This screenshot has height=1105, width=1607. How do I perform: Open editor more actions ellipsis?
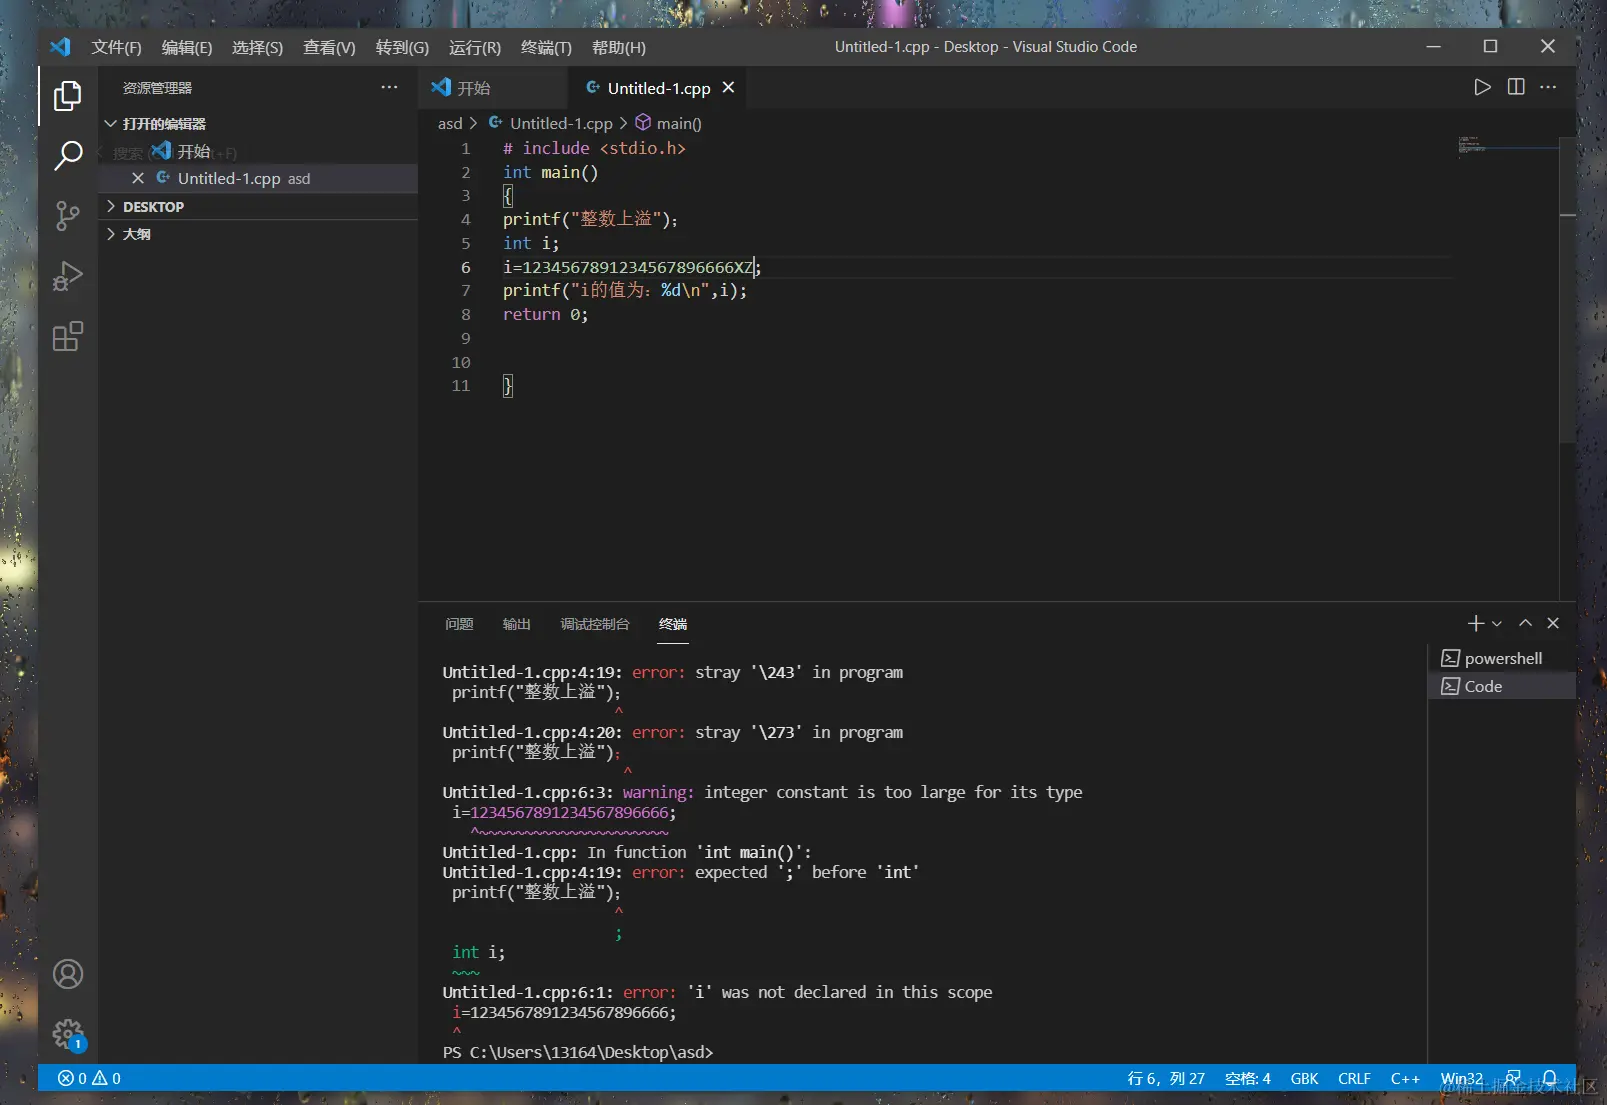[1548, 87]
